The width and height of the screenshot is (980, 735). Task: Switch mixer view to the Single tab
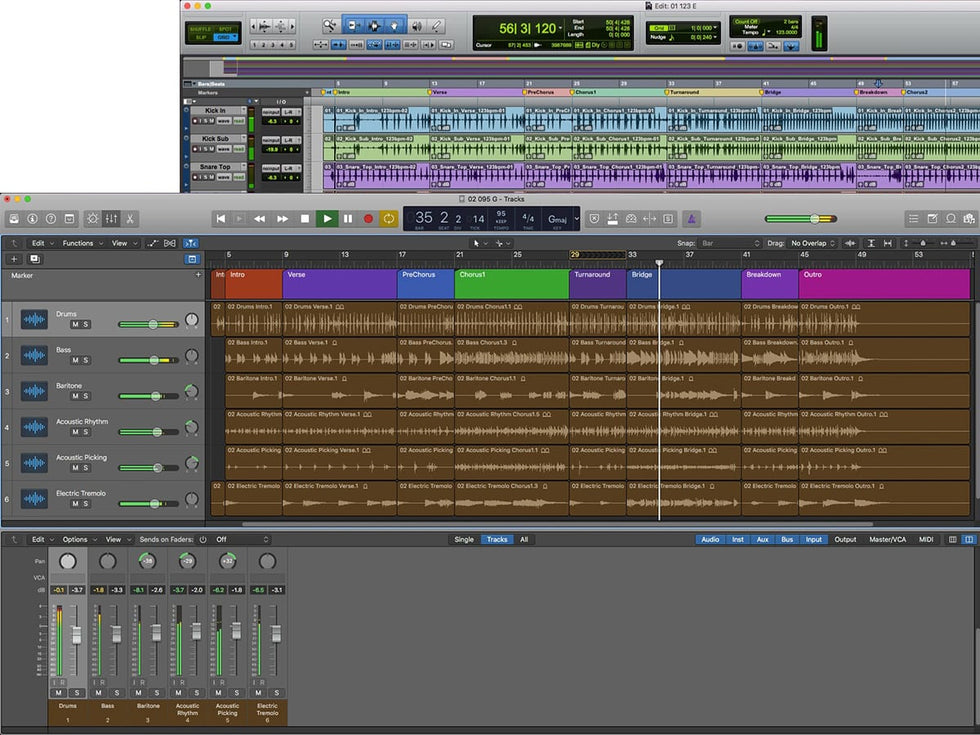click(x=464, y=539)
